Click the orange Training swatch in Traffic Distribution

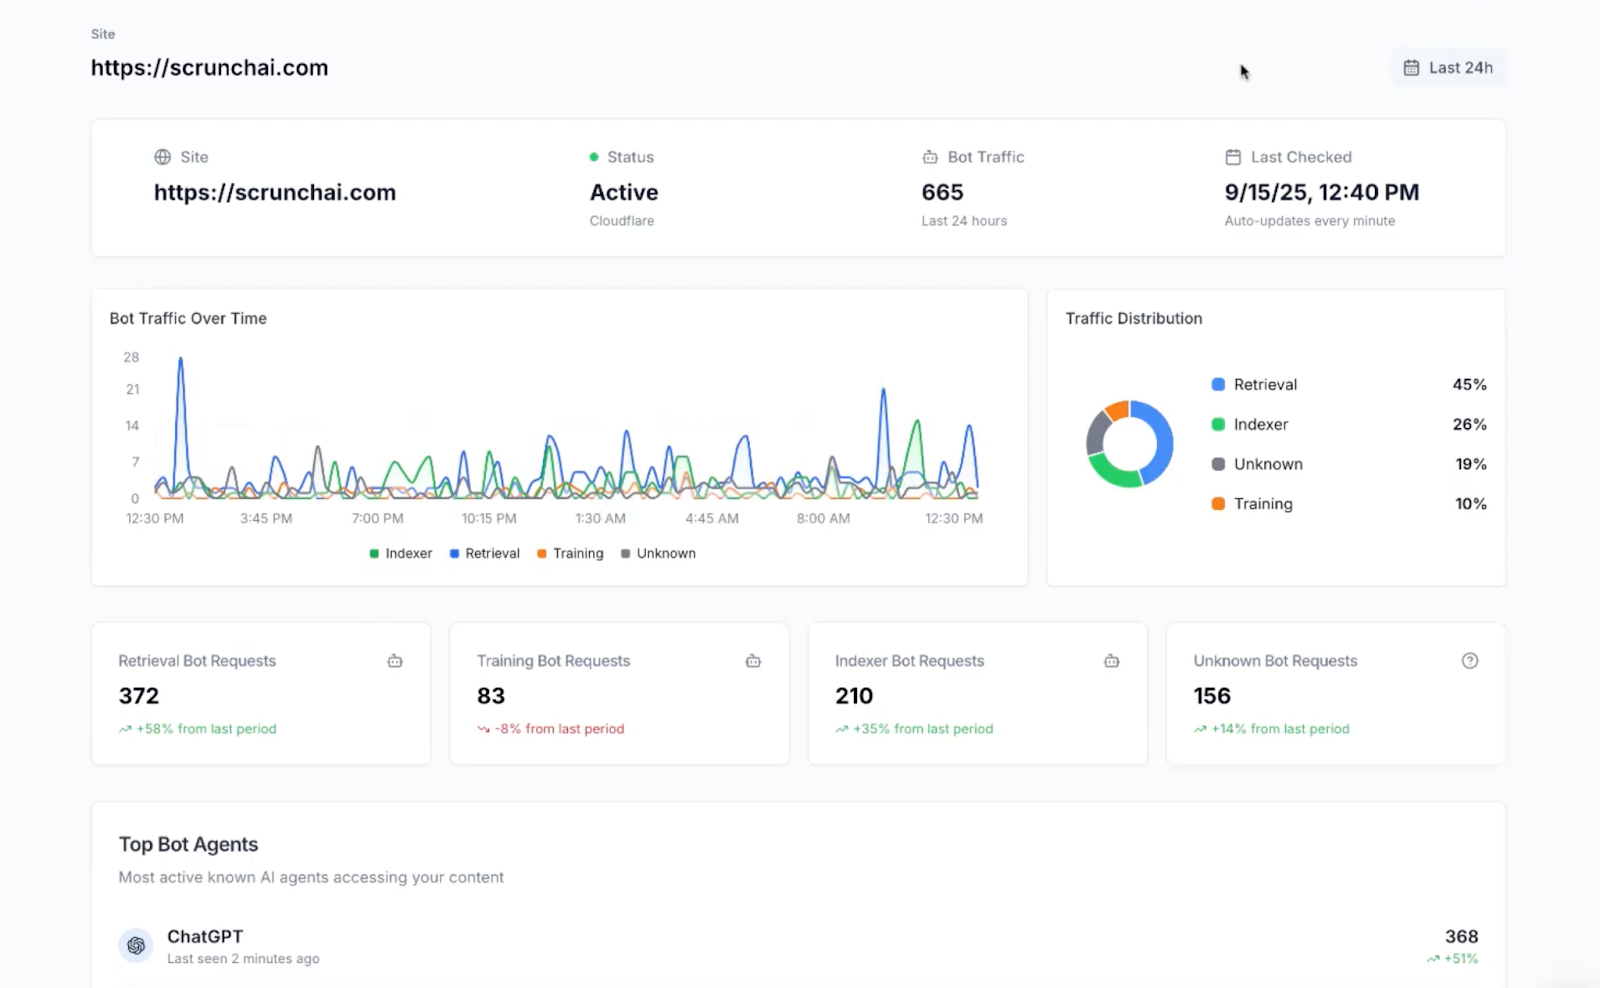[x=1218, y=504]
